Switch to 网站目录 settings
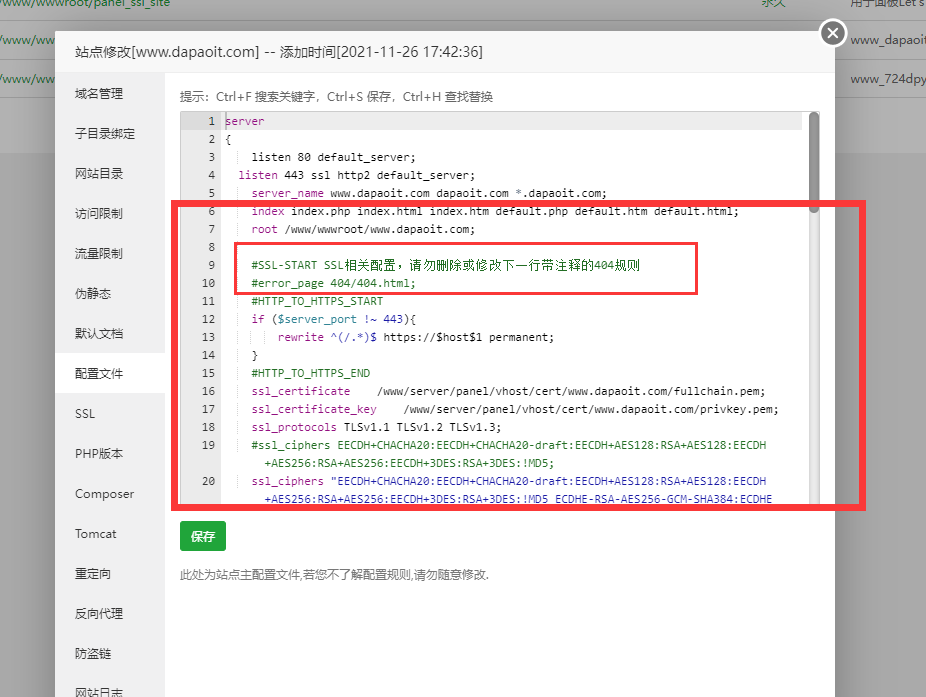Screen dimensions: 926x697 click(x=99, y=174)
